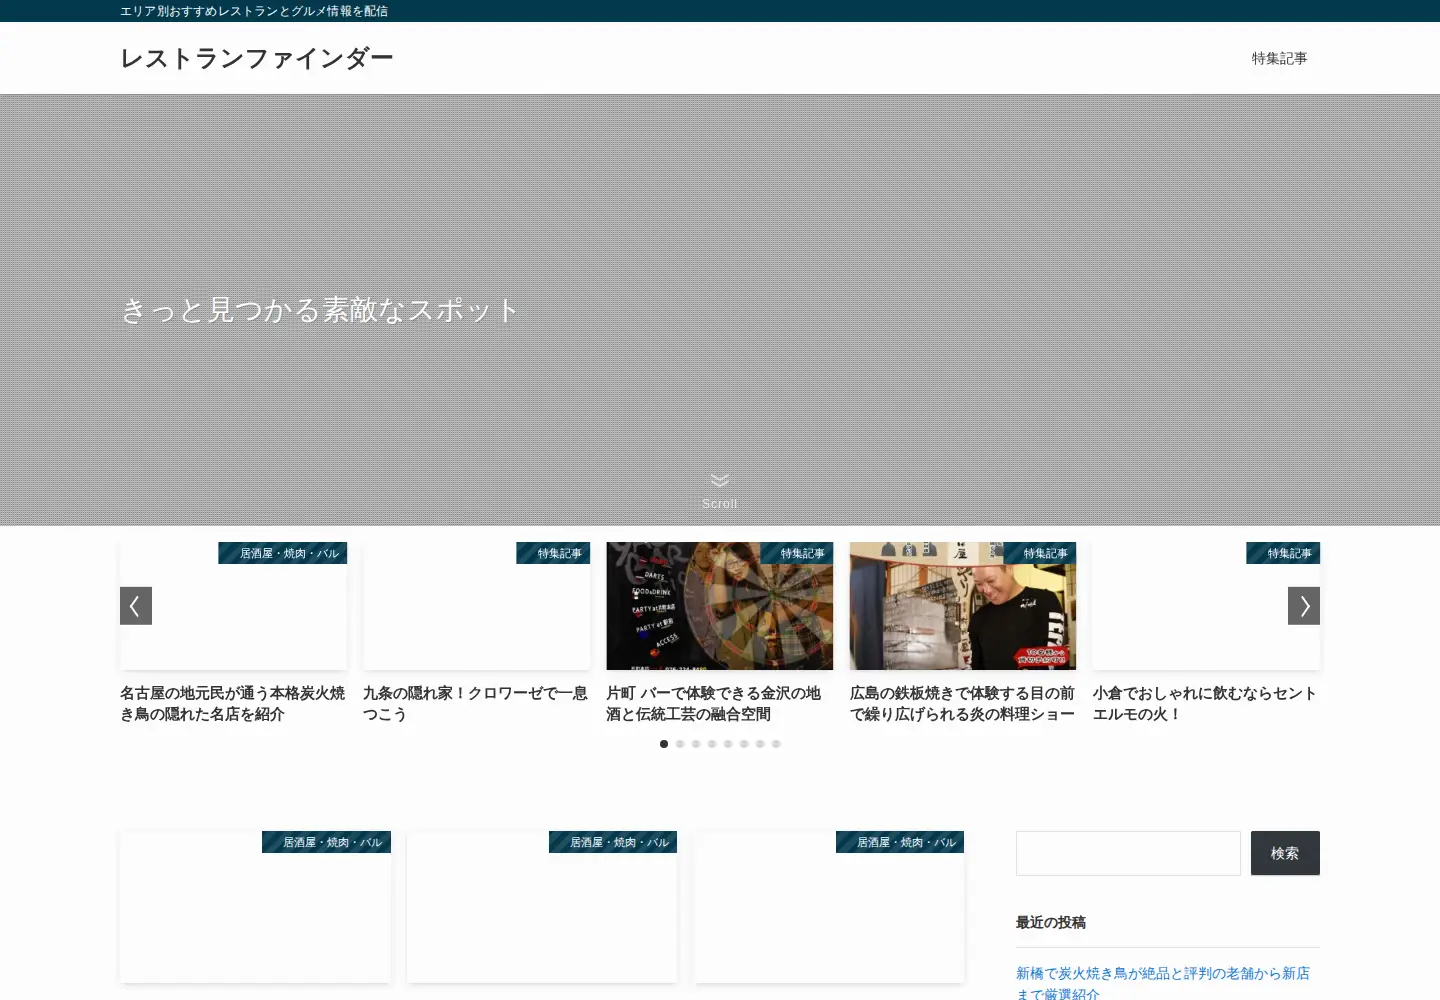Click the carousel next arrow

point(1304,606)
